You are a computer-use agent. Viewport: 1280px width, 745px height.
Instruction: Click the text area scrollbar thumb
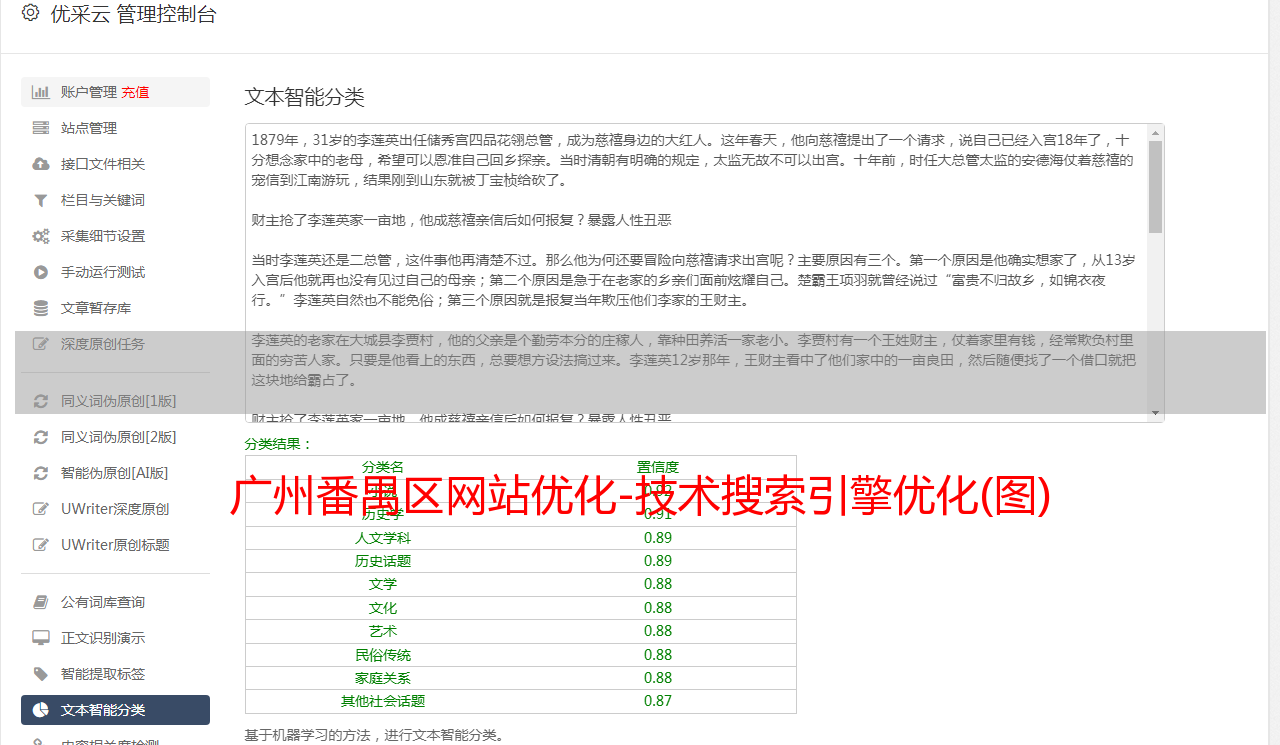(x=1155, y=187)
